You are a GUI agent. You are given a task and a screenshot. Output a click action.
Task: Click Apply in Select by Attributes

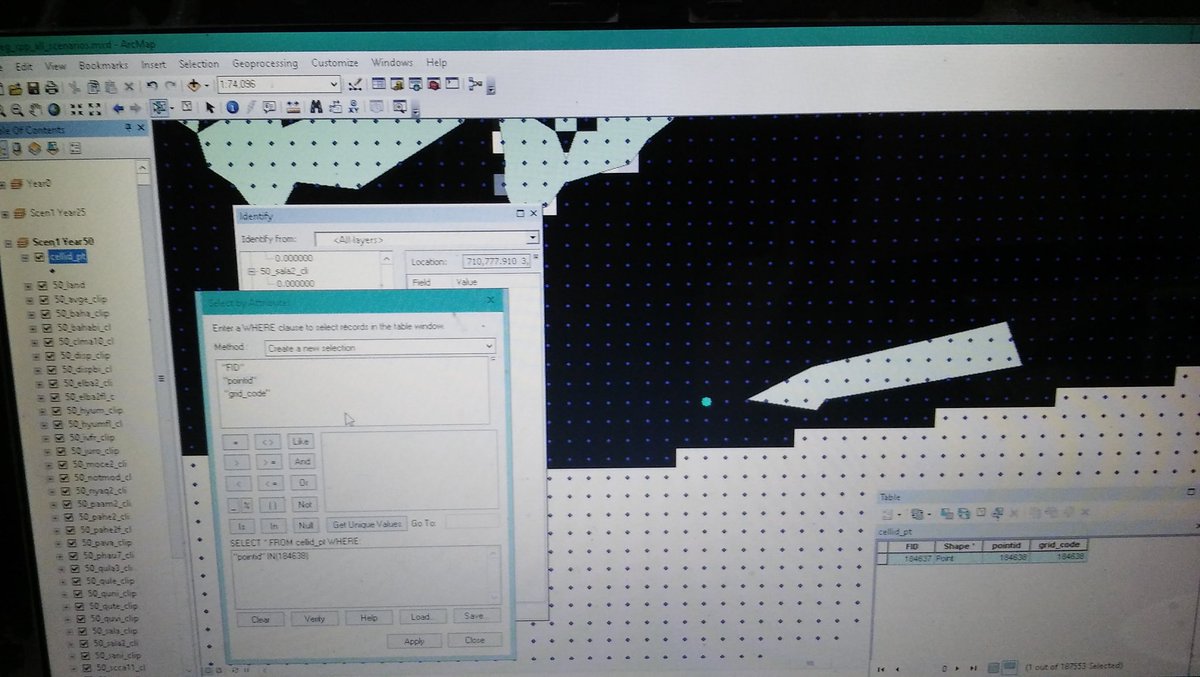(x=415, y=641)
